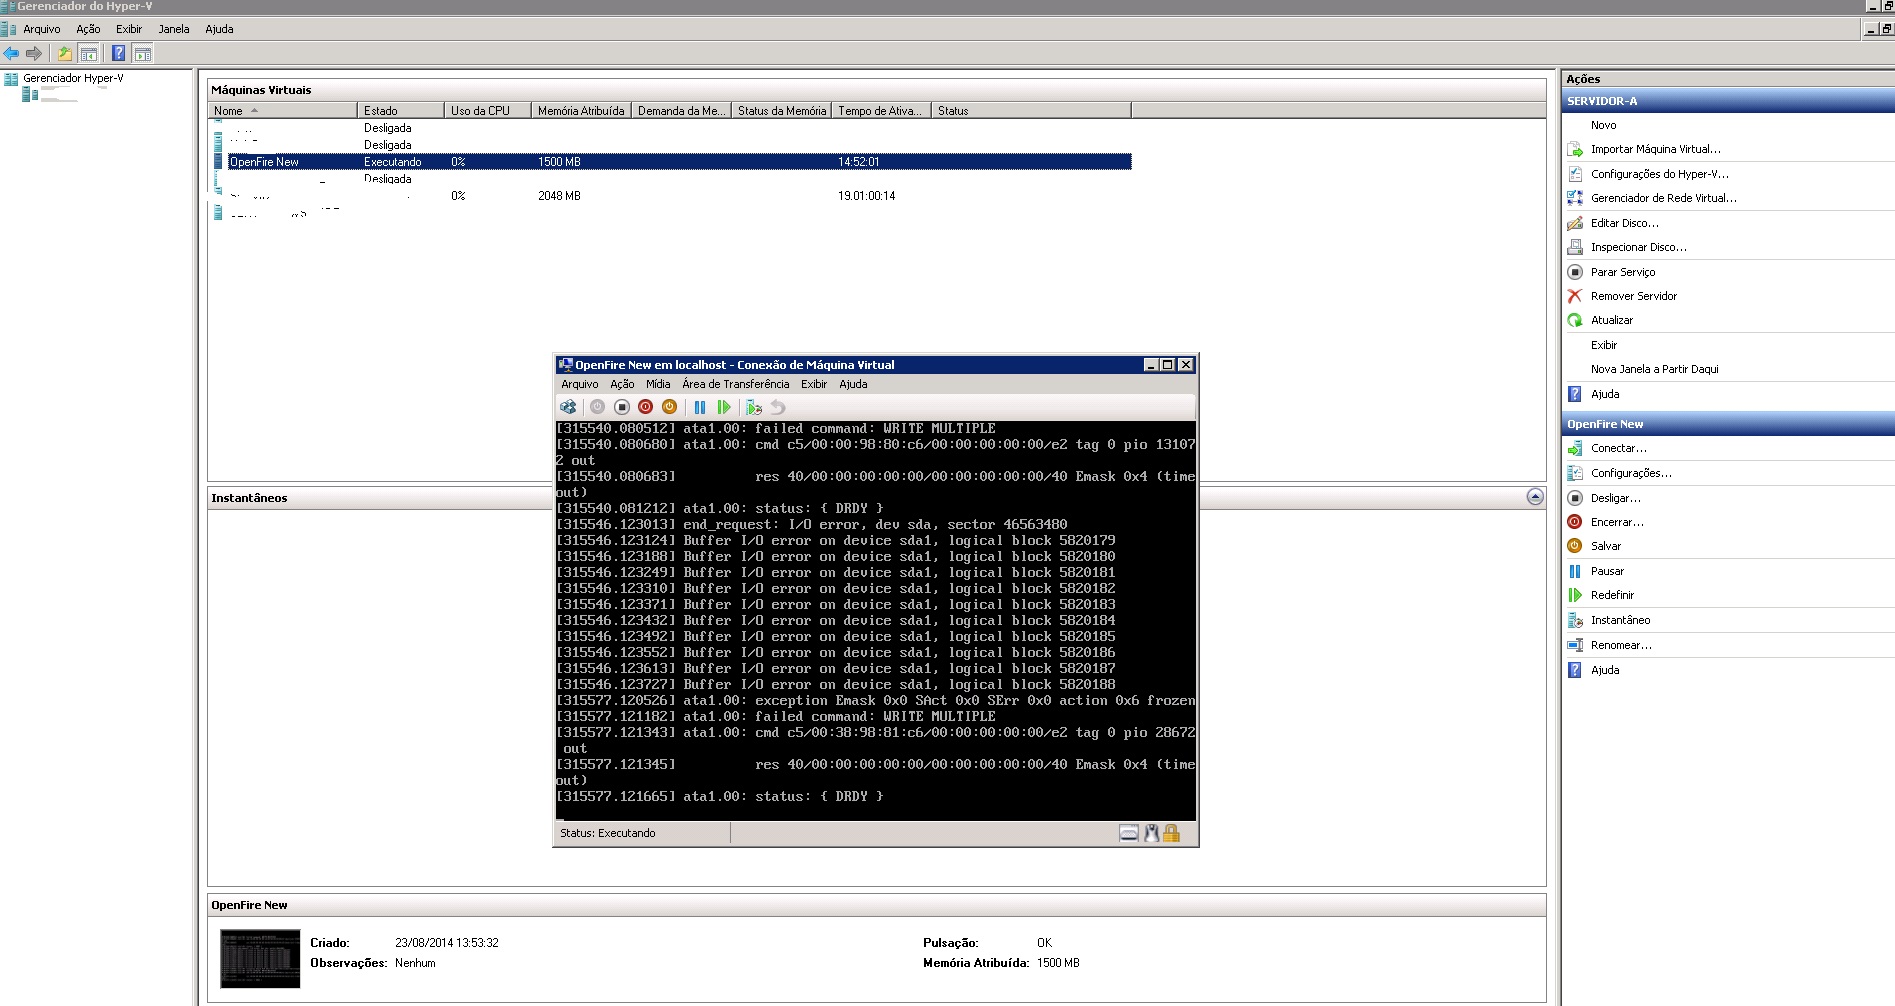This screenshot has width=1895, height=1006.
Task: Click the Turn Off (stop) VM icon
Action: tap(622, 407)
